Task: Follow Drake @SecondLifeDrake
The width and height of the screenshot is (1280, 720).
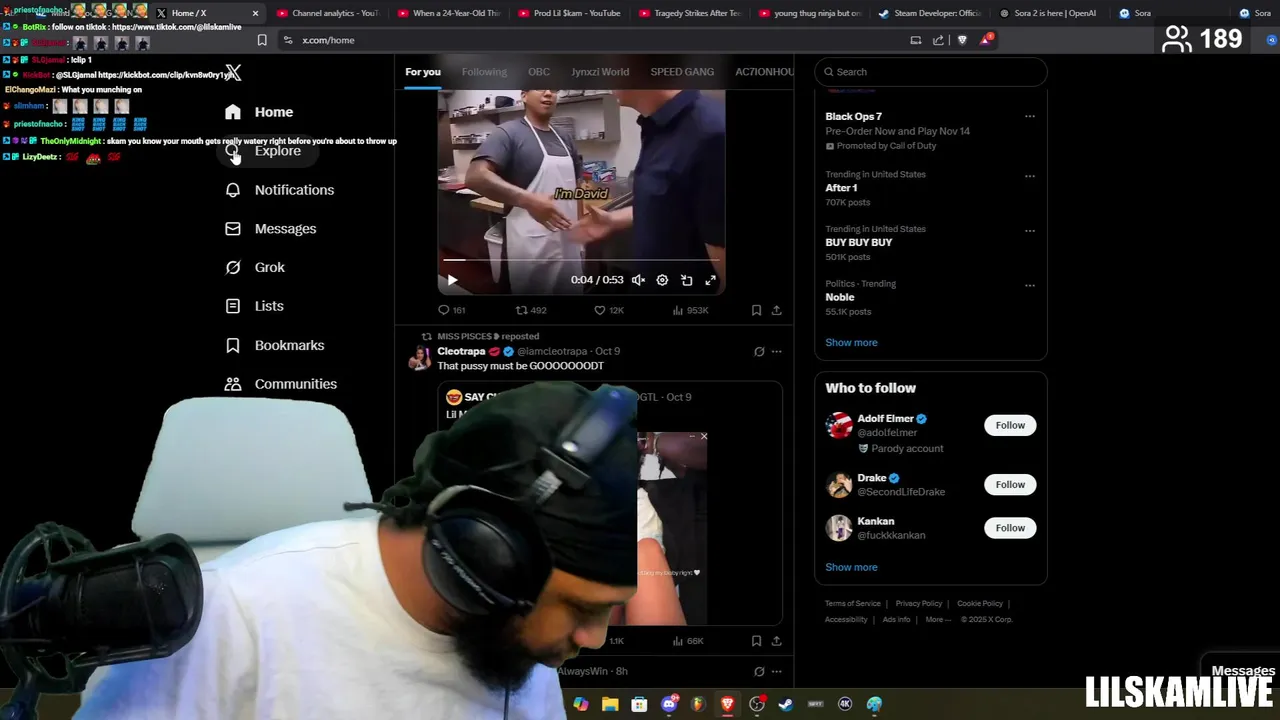Action: pos(1010,485)
